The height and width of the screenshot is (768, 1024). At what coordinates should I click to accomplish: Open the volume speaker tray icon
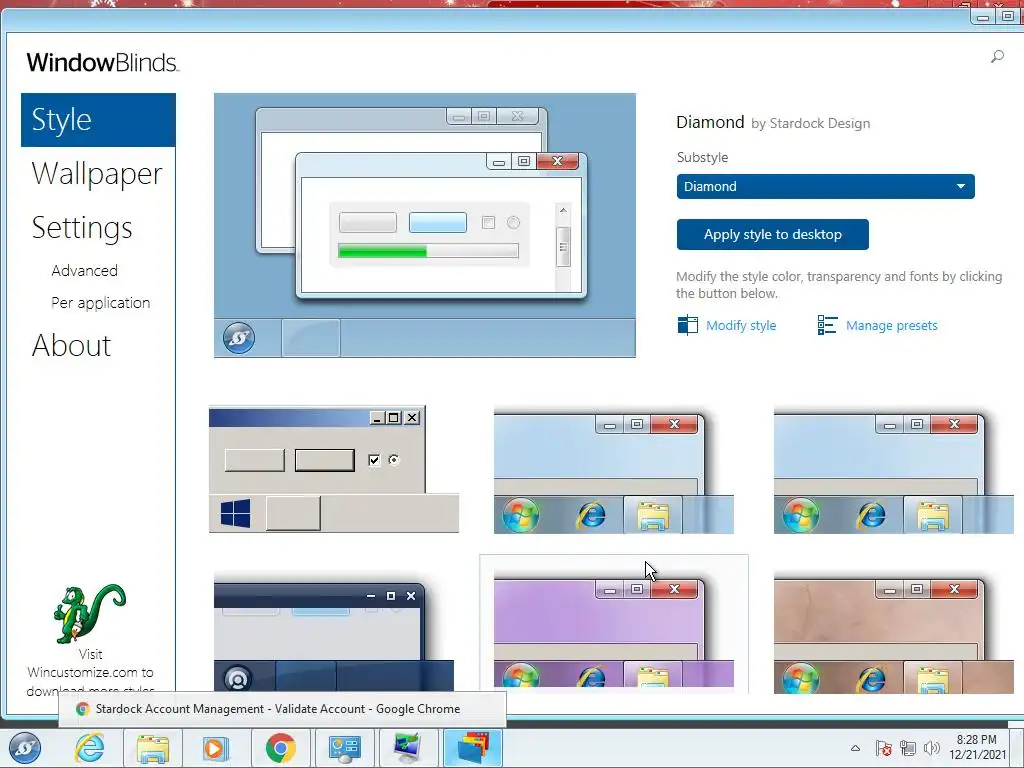[x=932, y=748]
